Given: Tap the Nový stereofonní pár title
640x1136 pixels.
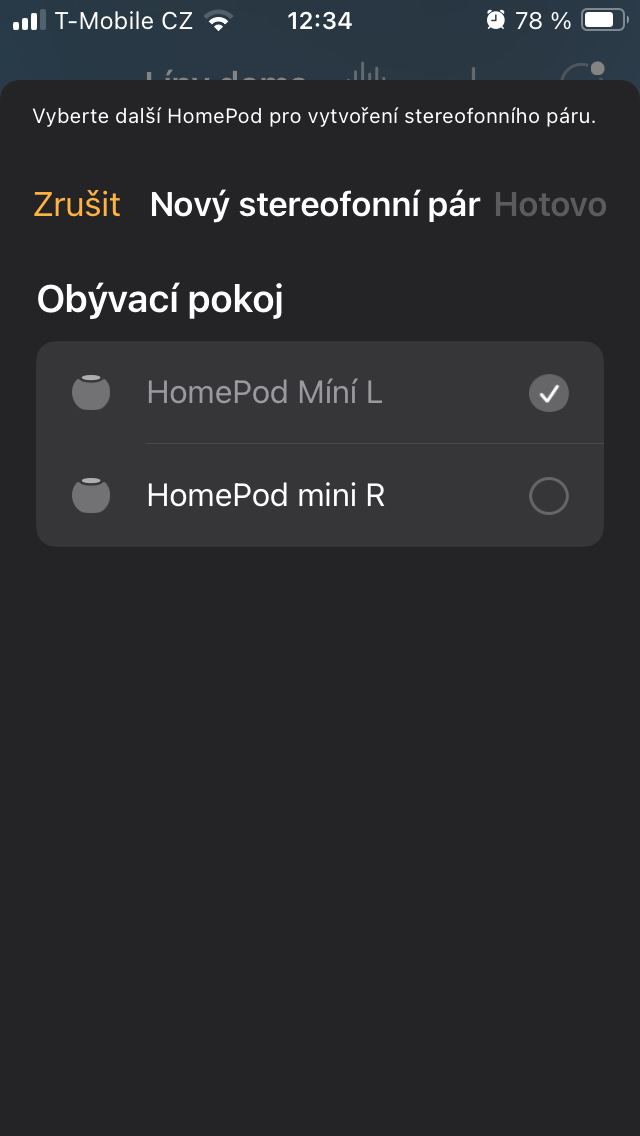Looking at the screenshot, I should tap(315, 205).
